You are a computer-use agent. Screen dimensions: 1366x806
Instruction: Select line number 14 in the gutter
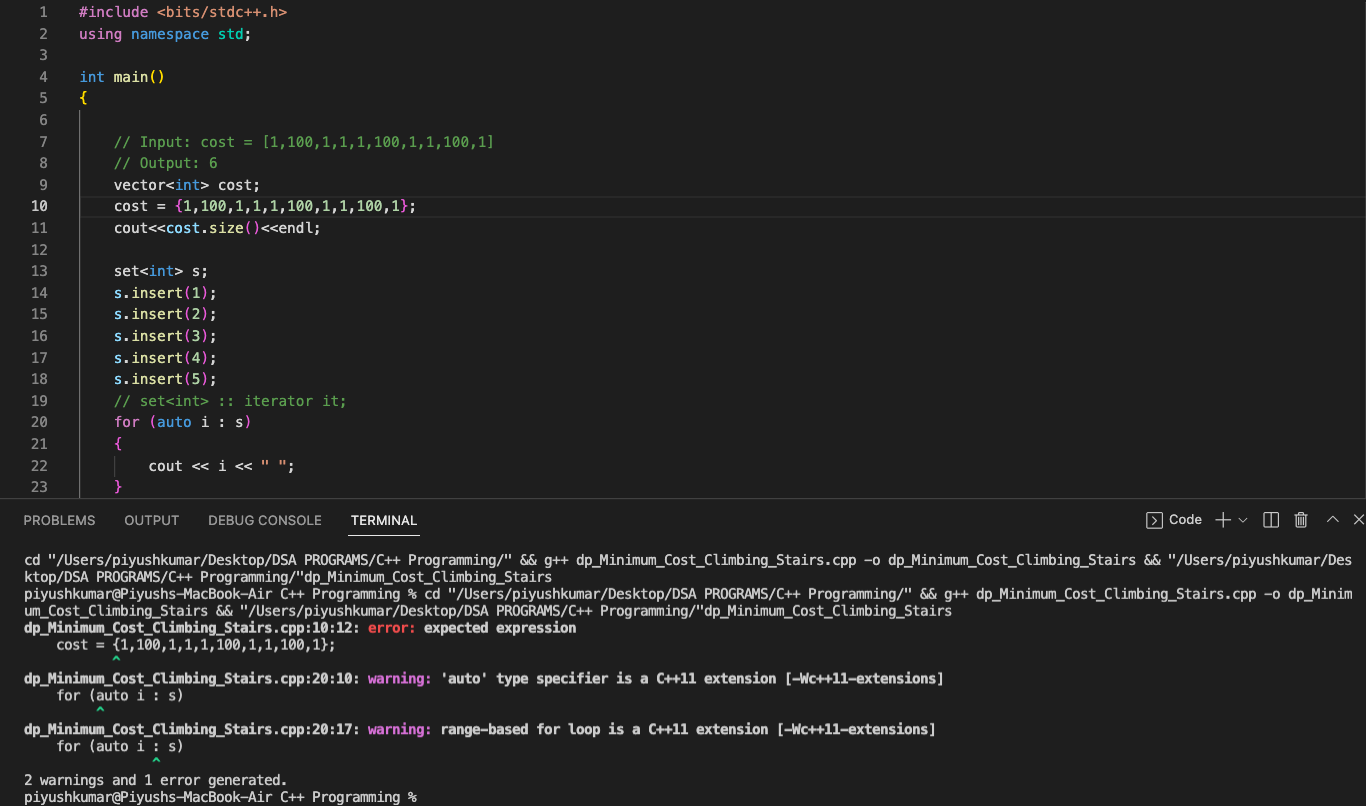tap(39, 292)
